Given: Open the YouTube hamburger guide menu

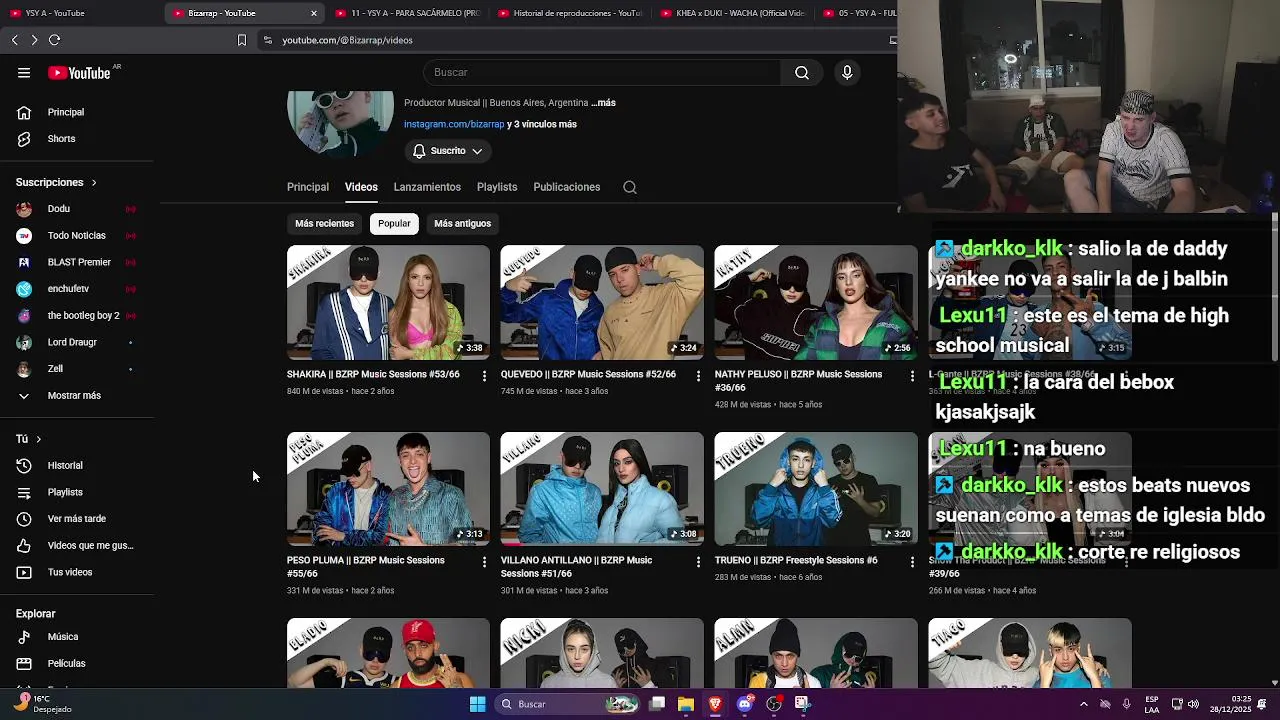Looking at the screenshot, I should (24, 73).
